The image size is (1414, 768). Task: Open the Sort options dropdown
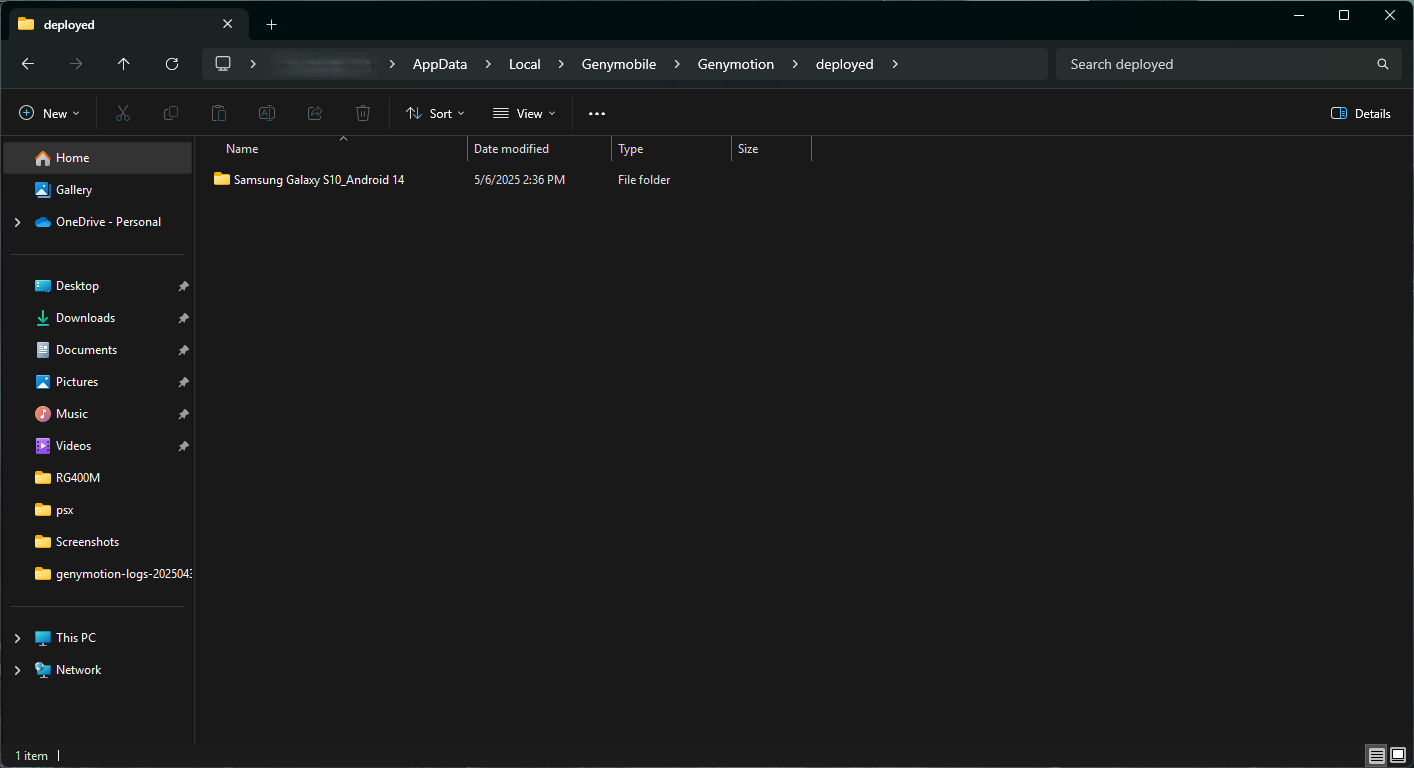click(x=435, y=114)
